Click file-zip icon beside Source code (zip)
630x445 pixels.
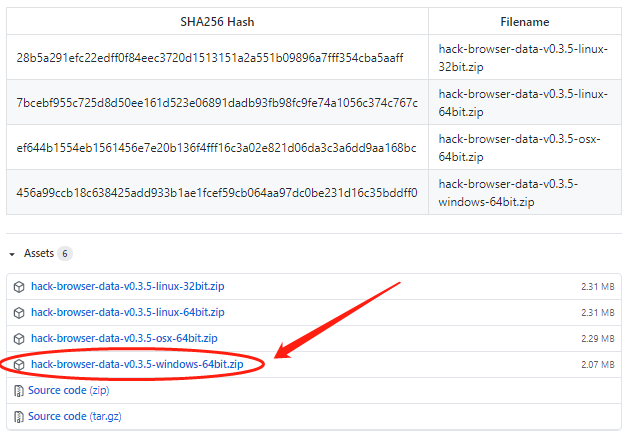[18, 390]
